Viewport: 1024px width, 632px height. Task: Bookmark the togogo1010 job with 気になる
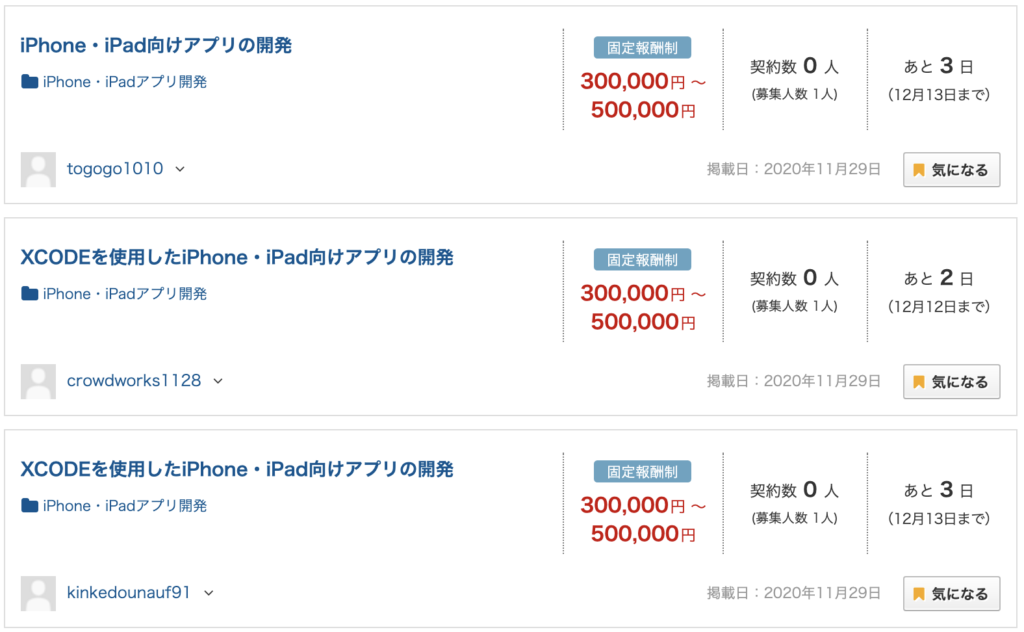(951, 170)
